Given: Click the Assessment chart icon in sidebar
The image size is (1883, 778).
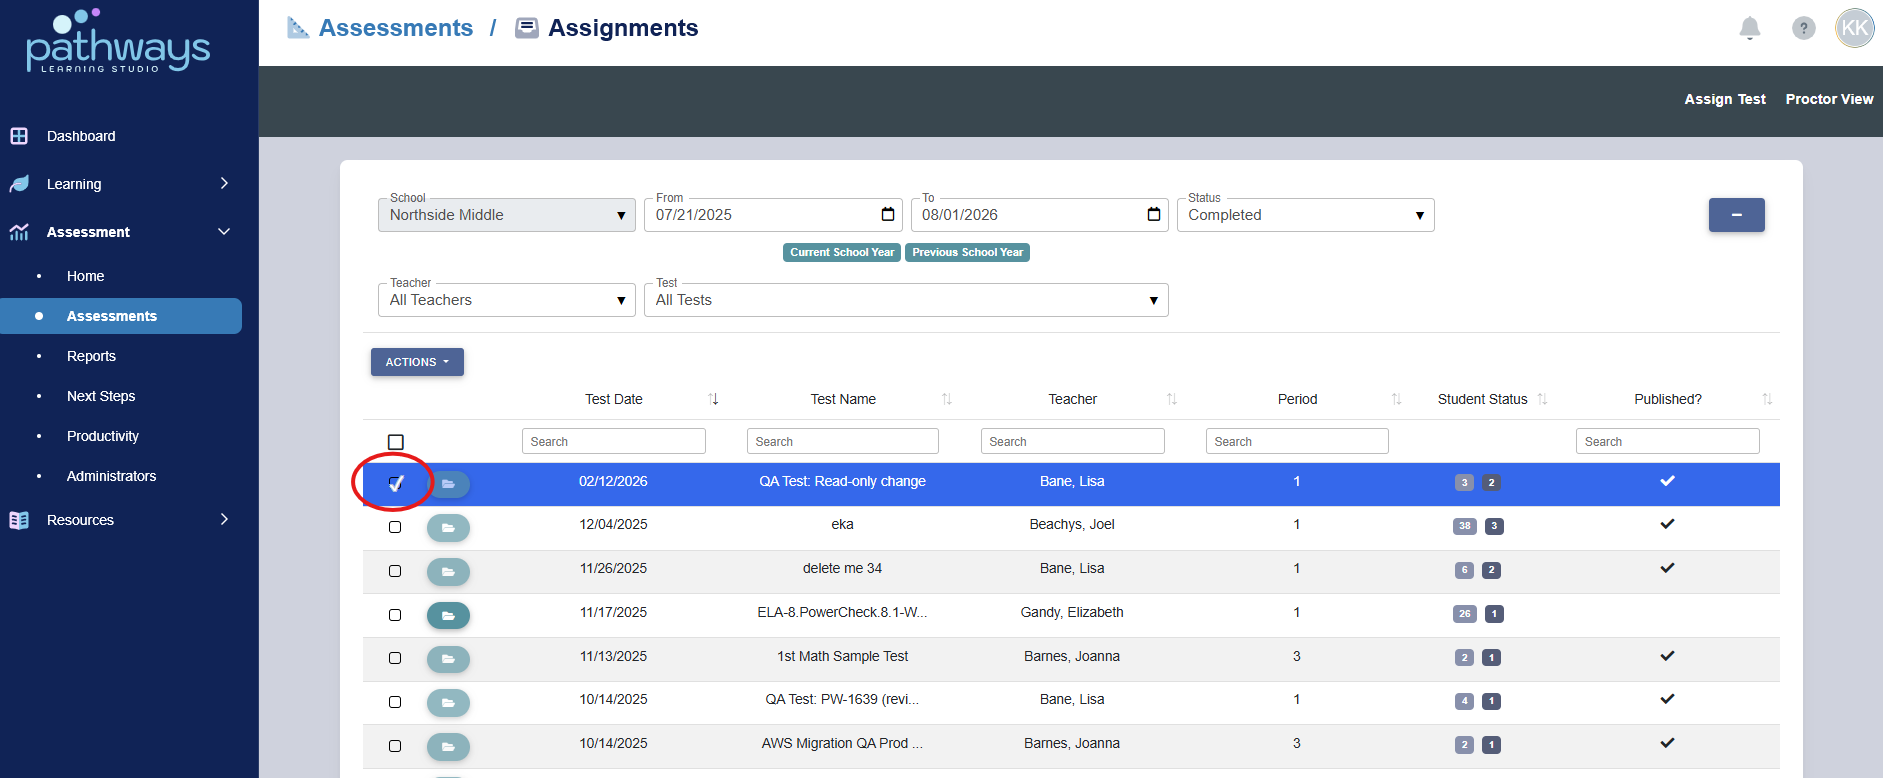Looking at the screenshot, I should tap(19, 232).
